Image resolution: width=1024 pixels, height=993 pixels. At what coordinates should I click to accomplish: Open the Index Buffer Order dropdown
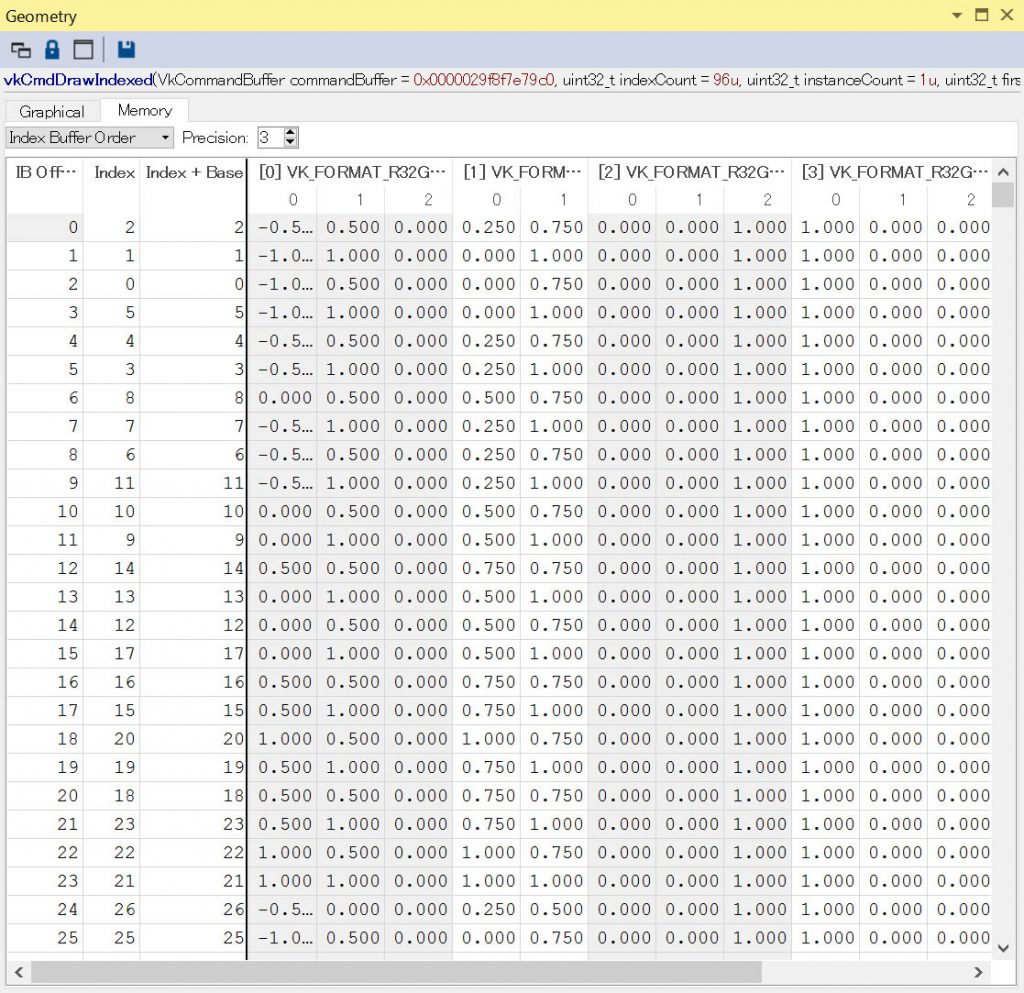(89, 138)
